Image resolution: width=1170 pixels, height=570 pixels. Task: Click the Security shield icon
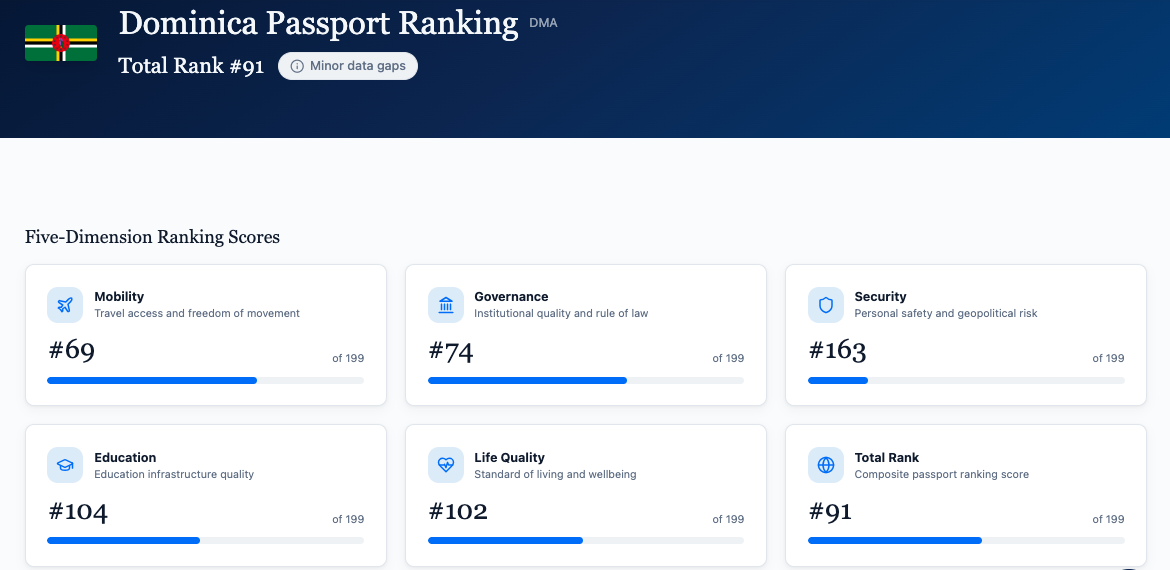(x=826, y=305)
